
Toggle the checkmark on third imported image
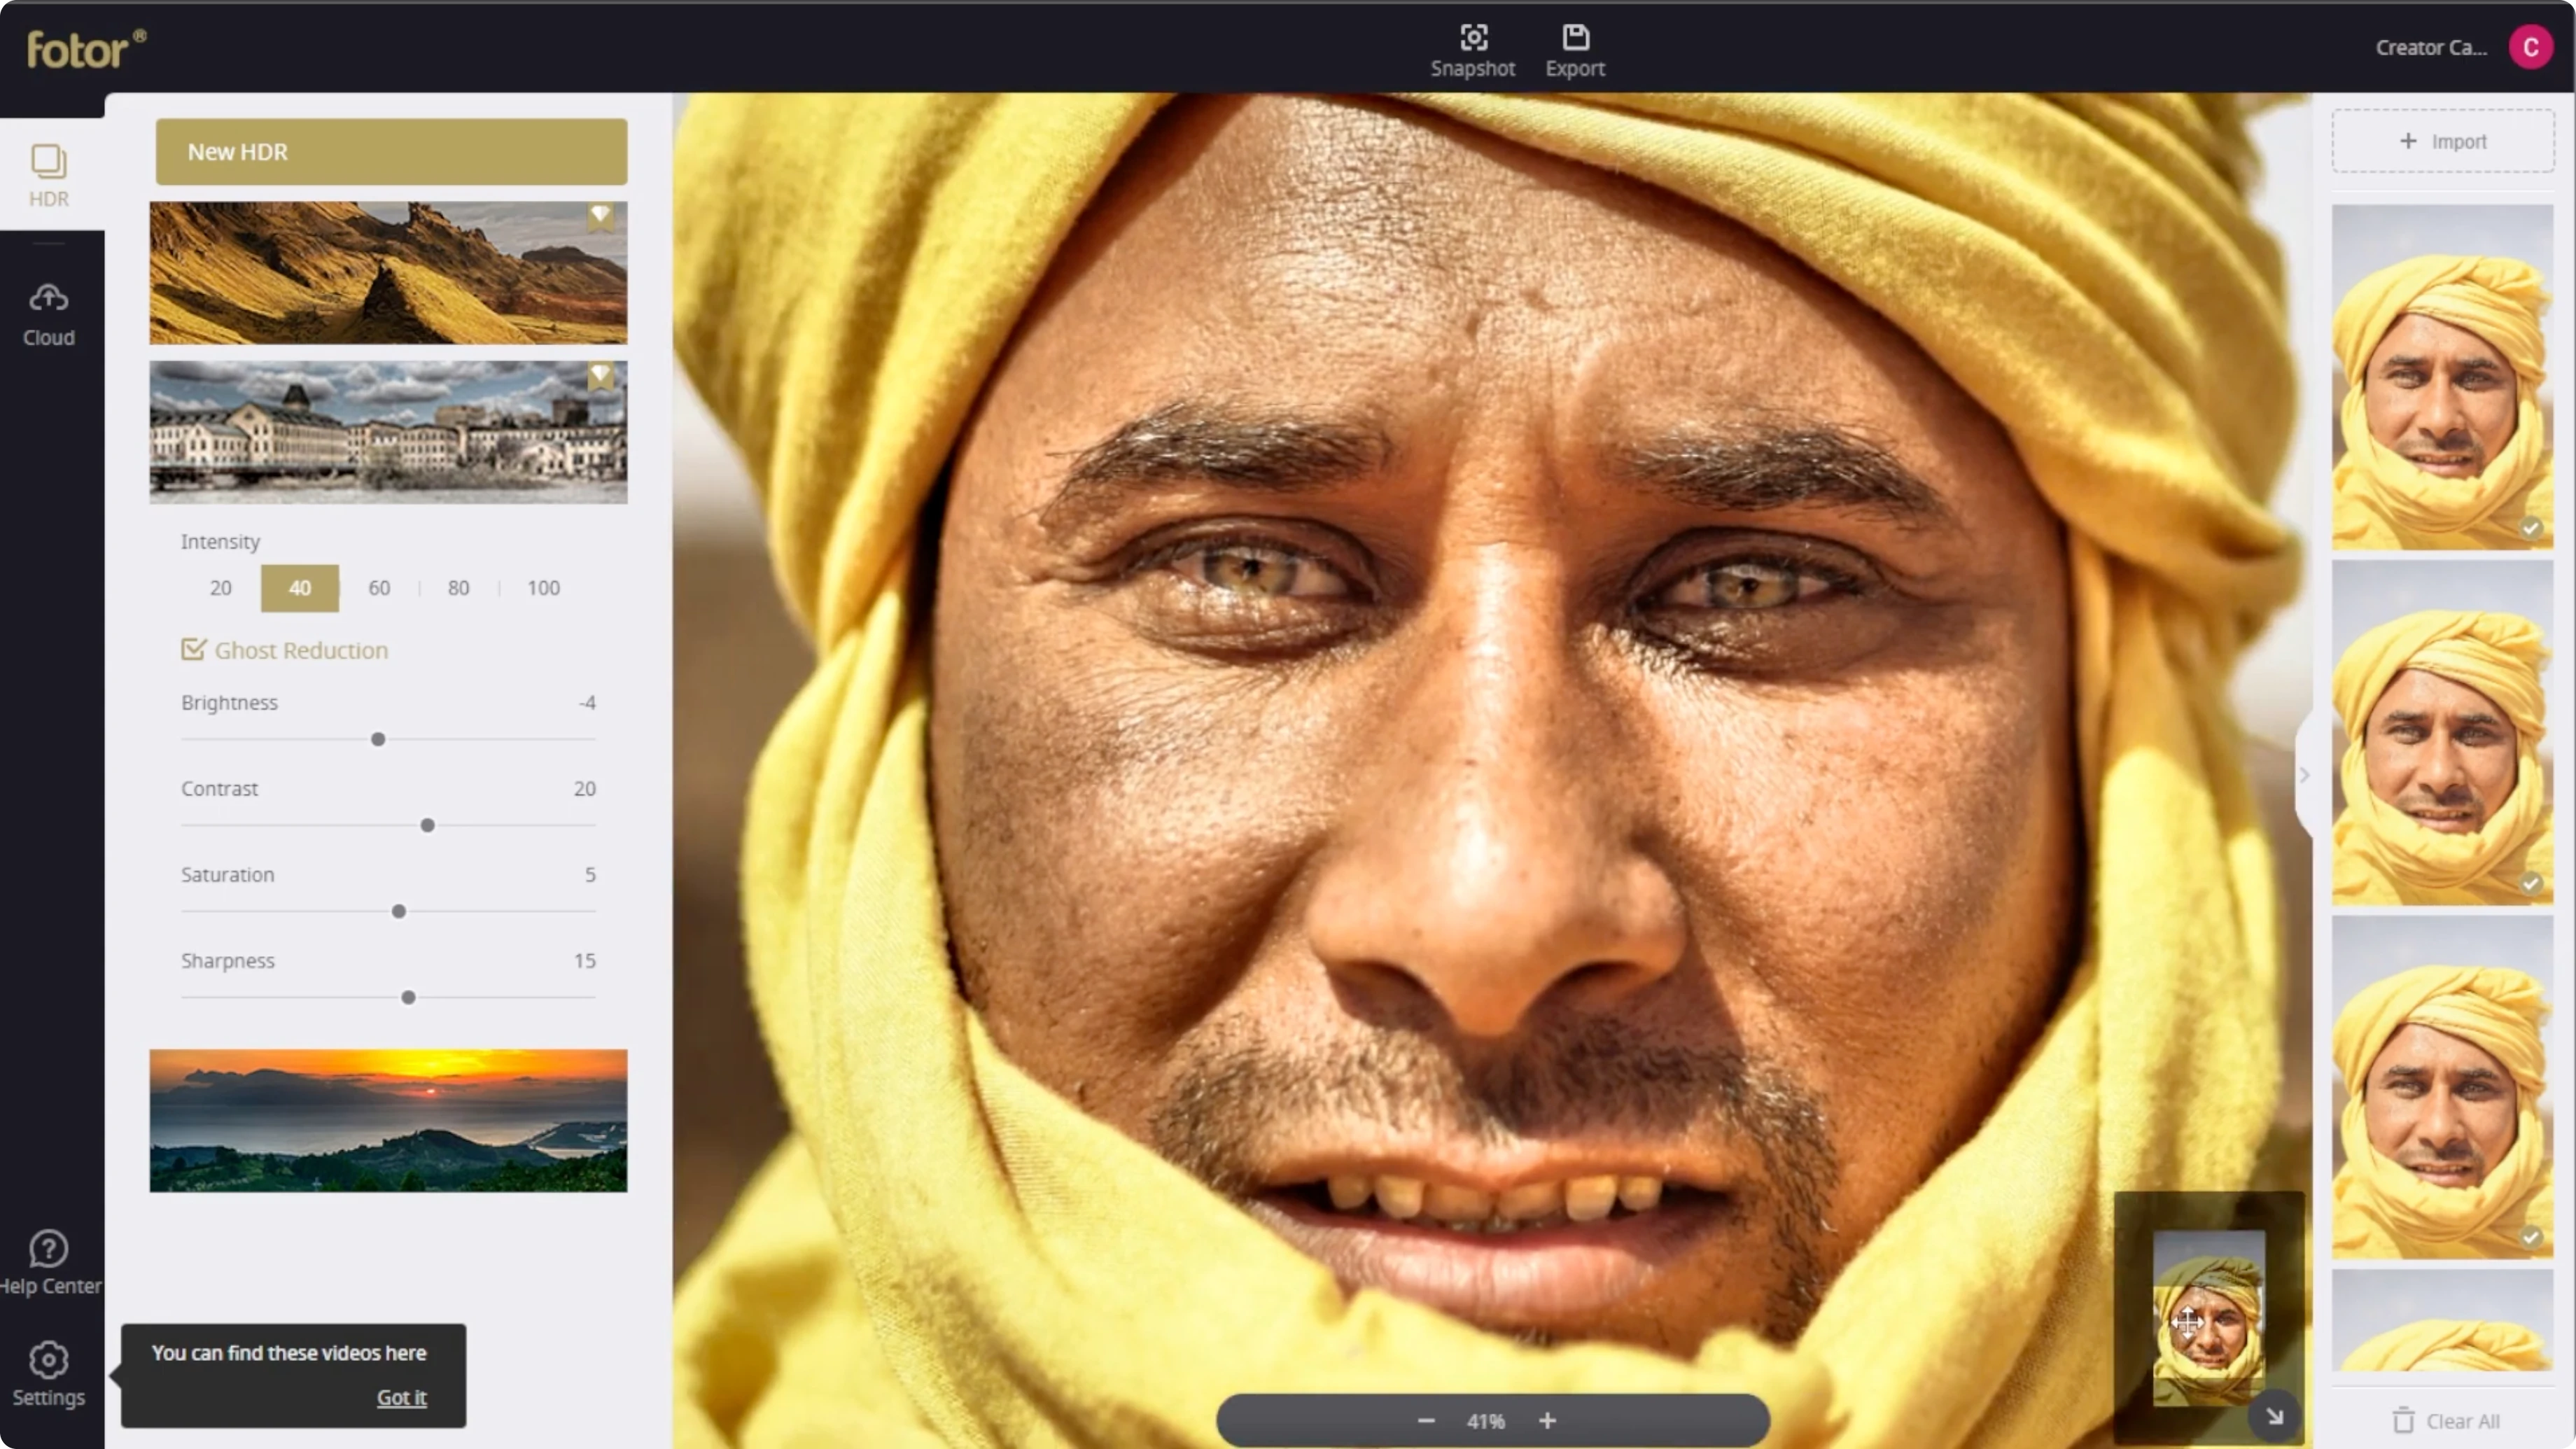click(2530, 1237)
